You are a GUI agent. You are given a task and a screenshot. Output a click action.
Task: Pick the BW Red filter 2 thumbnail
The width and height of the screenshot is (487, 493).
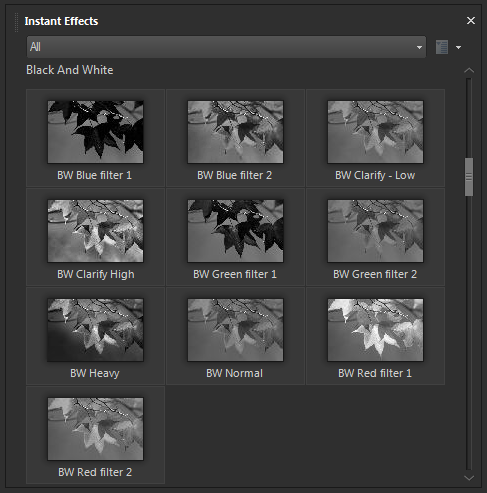tap(95, 429)
